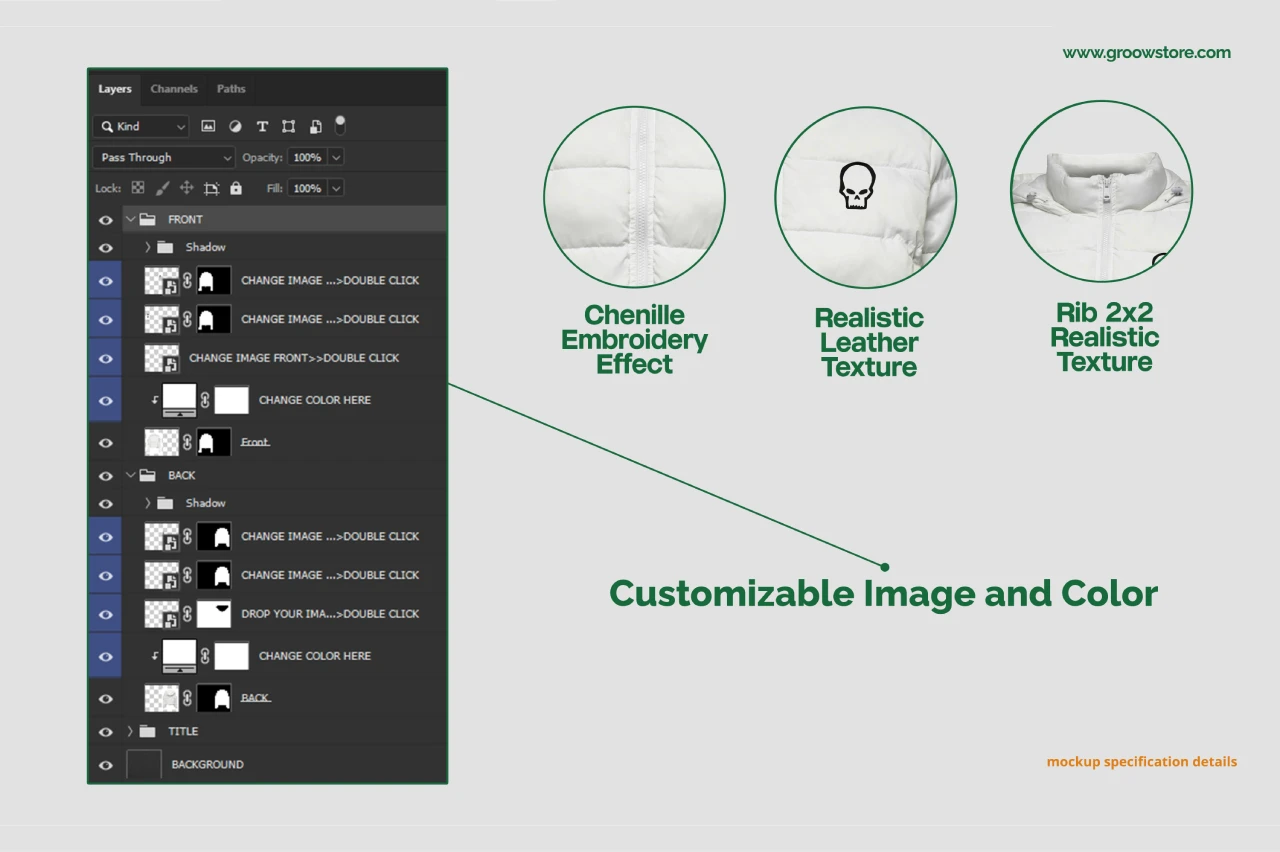
Task: Click the pixel layer filter icon
Action: [x=208, y=127]
